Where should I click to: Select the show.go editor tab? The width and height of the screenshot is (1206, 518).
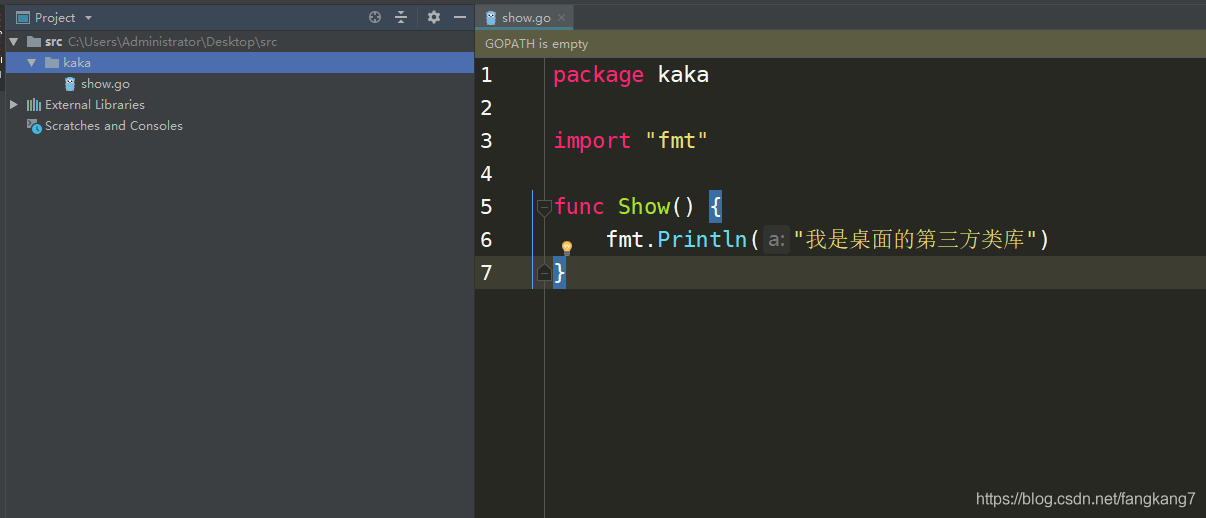518,17
